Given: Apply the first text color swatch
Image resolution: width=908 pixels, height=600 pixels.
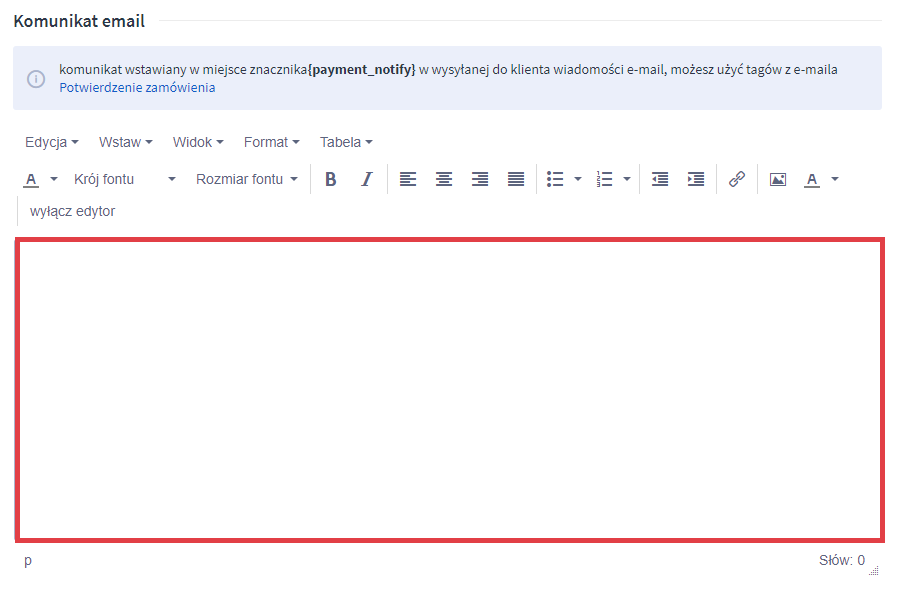Looking at the screenshot, I should pyautogui.click(x=30, y=179).
